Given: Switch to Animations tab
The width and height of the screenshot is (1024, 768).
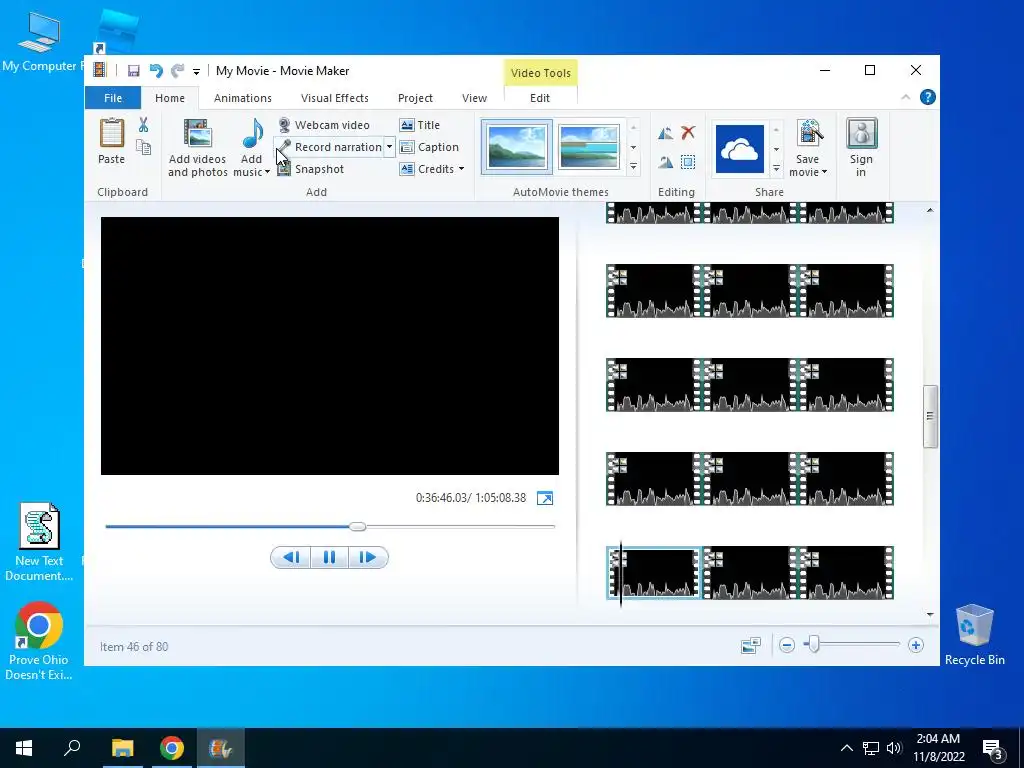Looking at the screenshot, I should (x=243, y=98).
